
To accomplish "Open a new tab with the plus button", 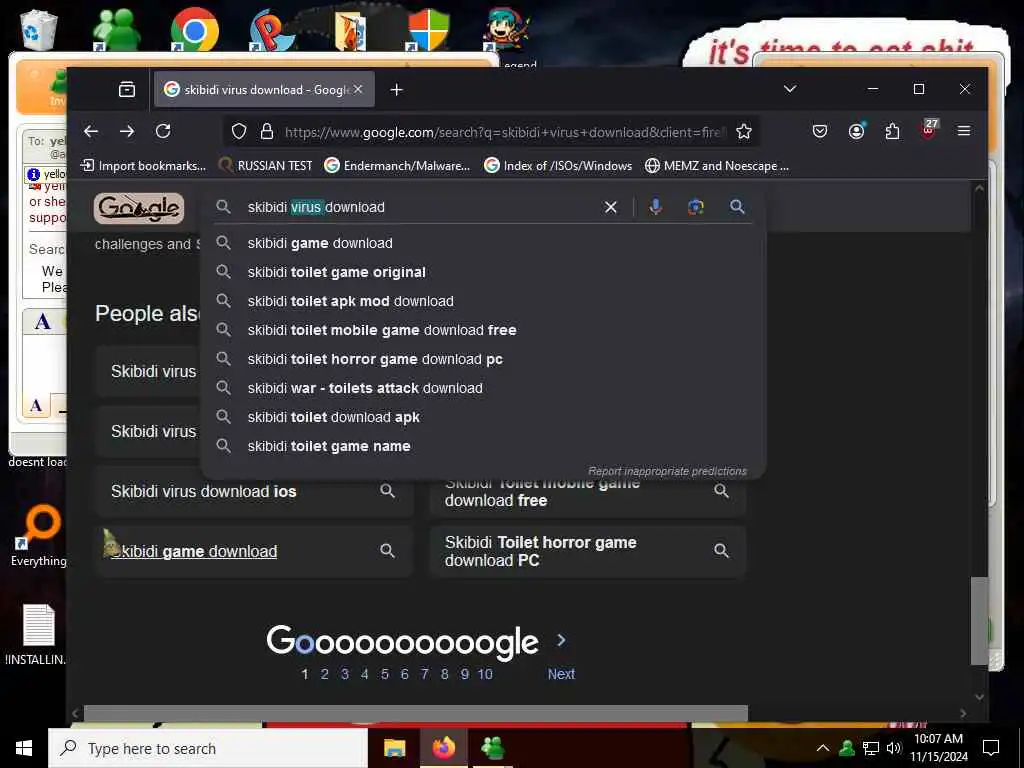I will (x=396, y=89).
